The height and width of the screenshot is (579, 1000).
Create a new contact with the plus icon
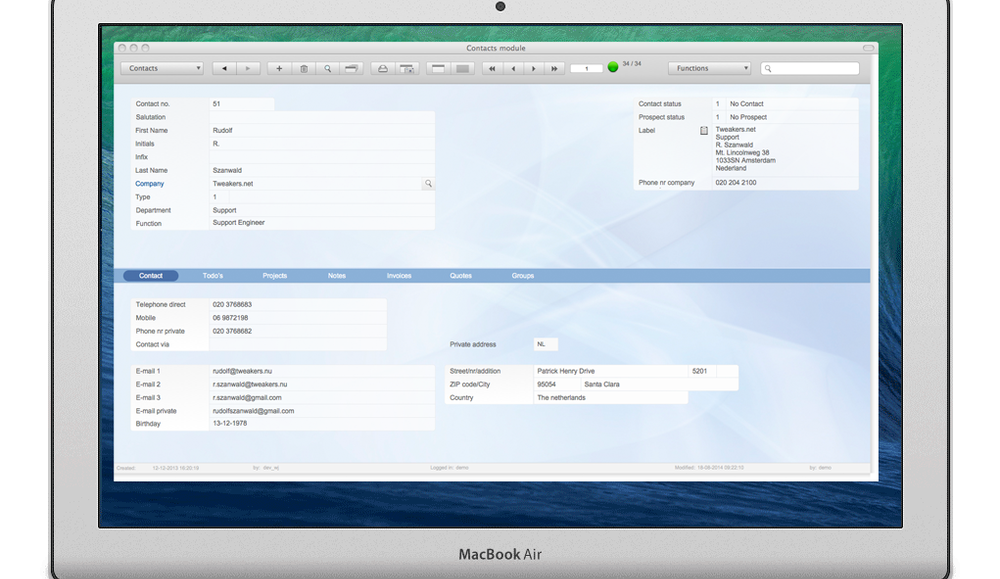point(279,68)
